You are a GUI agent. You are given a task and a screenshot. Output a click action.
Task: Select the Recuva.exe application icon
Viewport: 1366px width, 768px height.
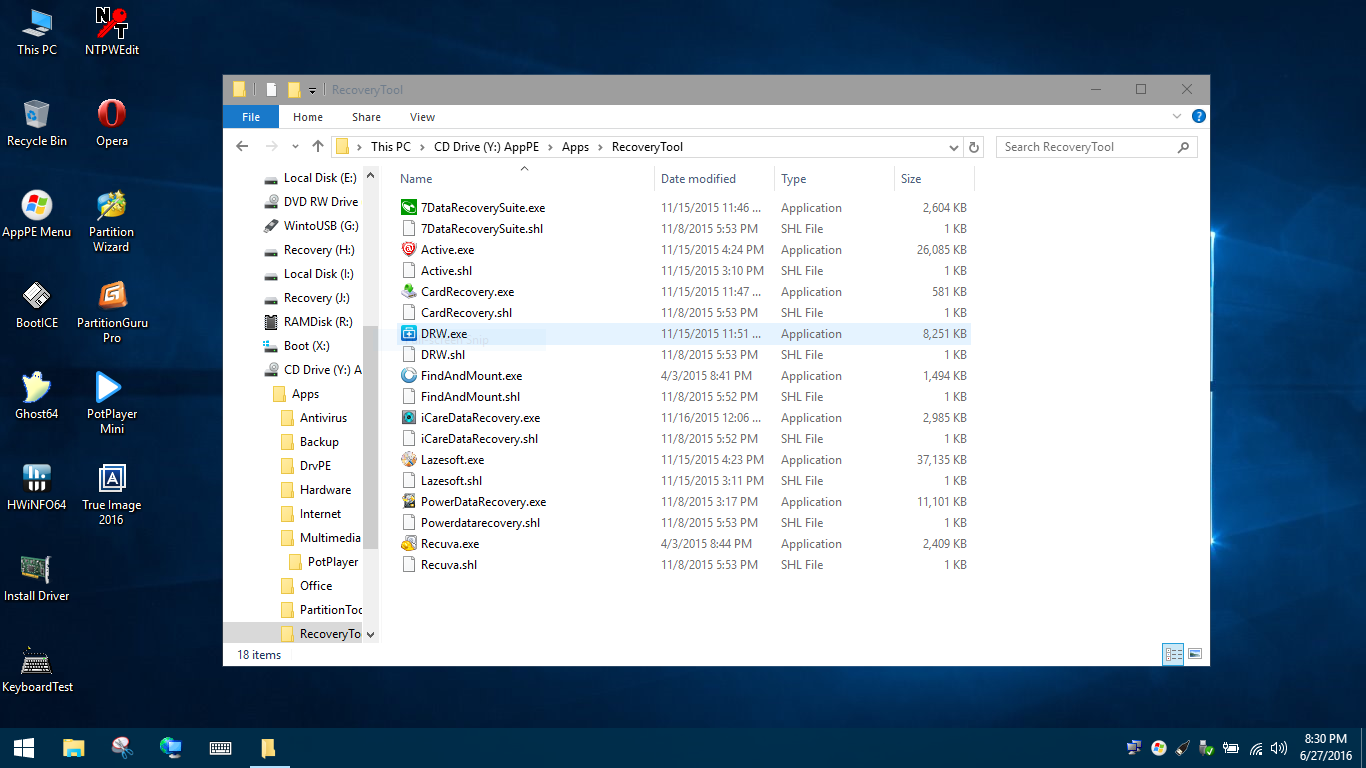408,544
